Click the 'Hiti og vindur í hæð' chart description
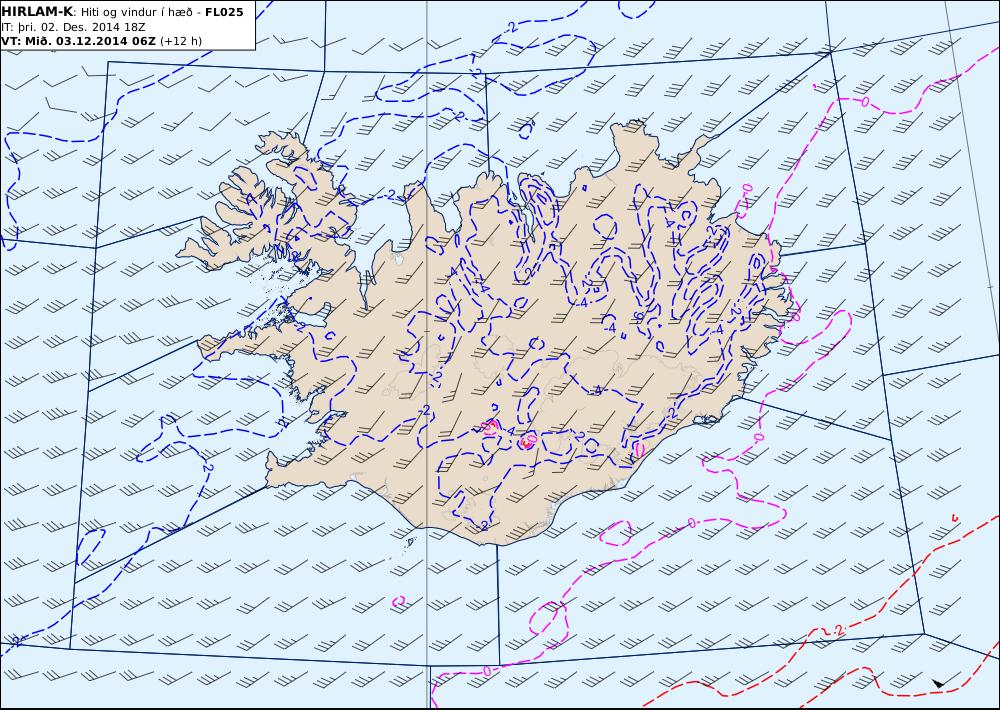The width and height of the screenshot is (1000, 710). [x=136, y=13]
